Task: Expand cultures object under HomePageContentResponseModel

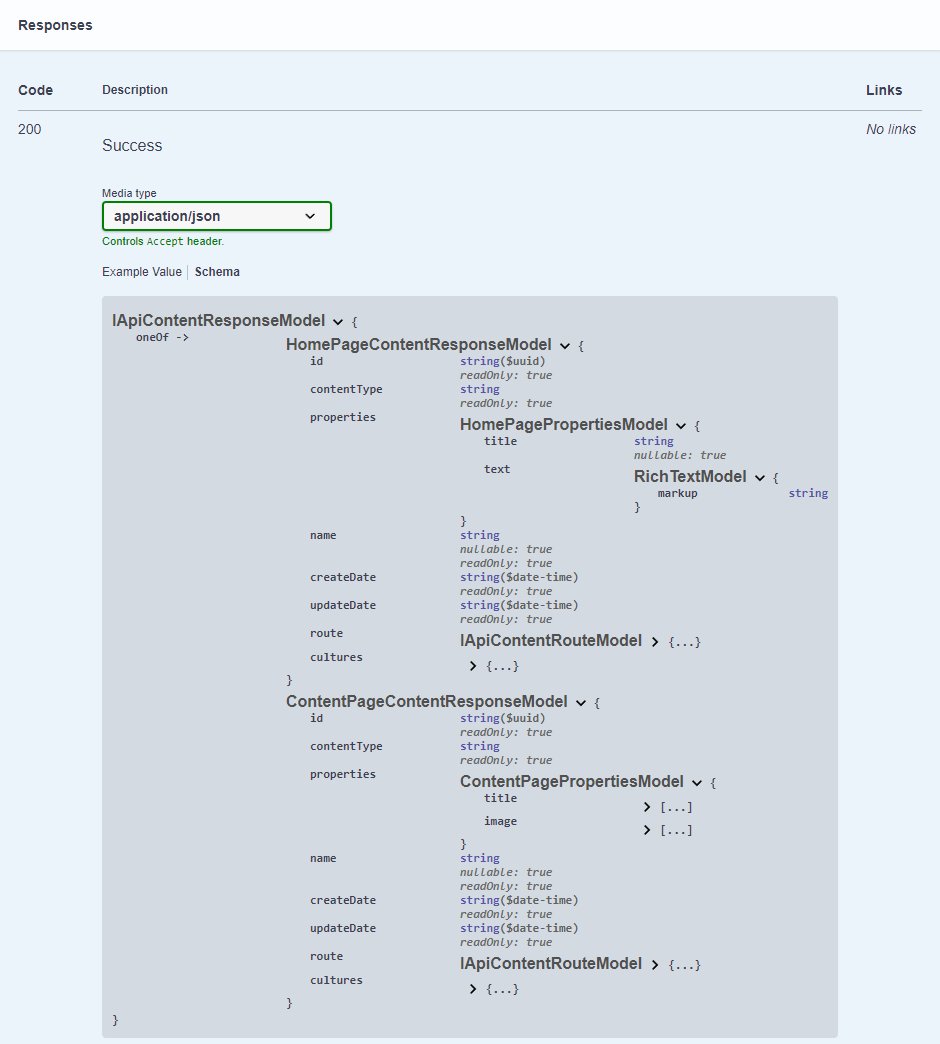Action: 473,666
